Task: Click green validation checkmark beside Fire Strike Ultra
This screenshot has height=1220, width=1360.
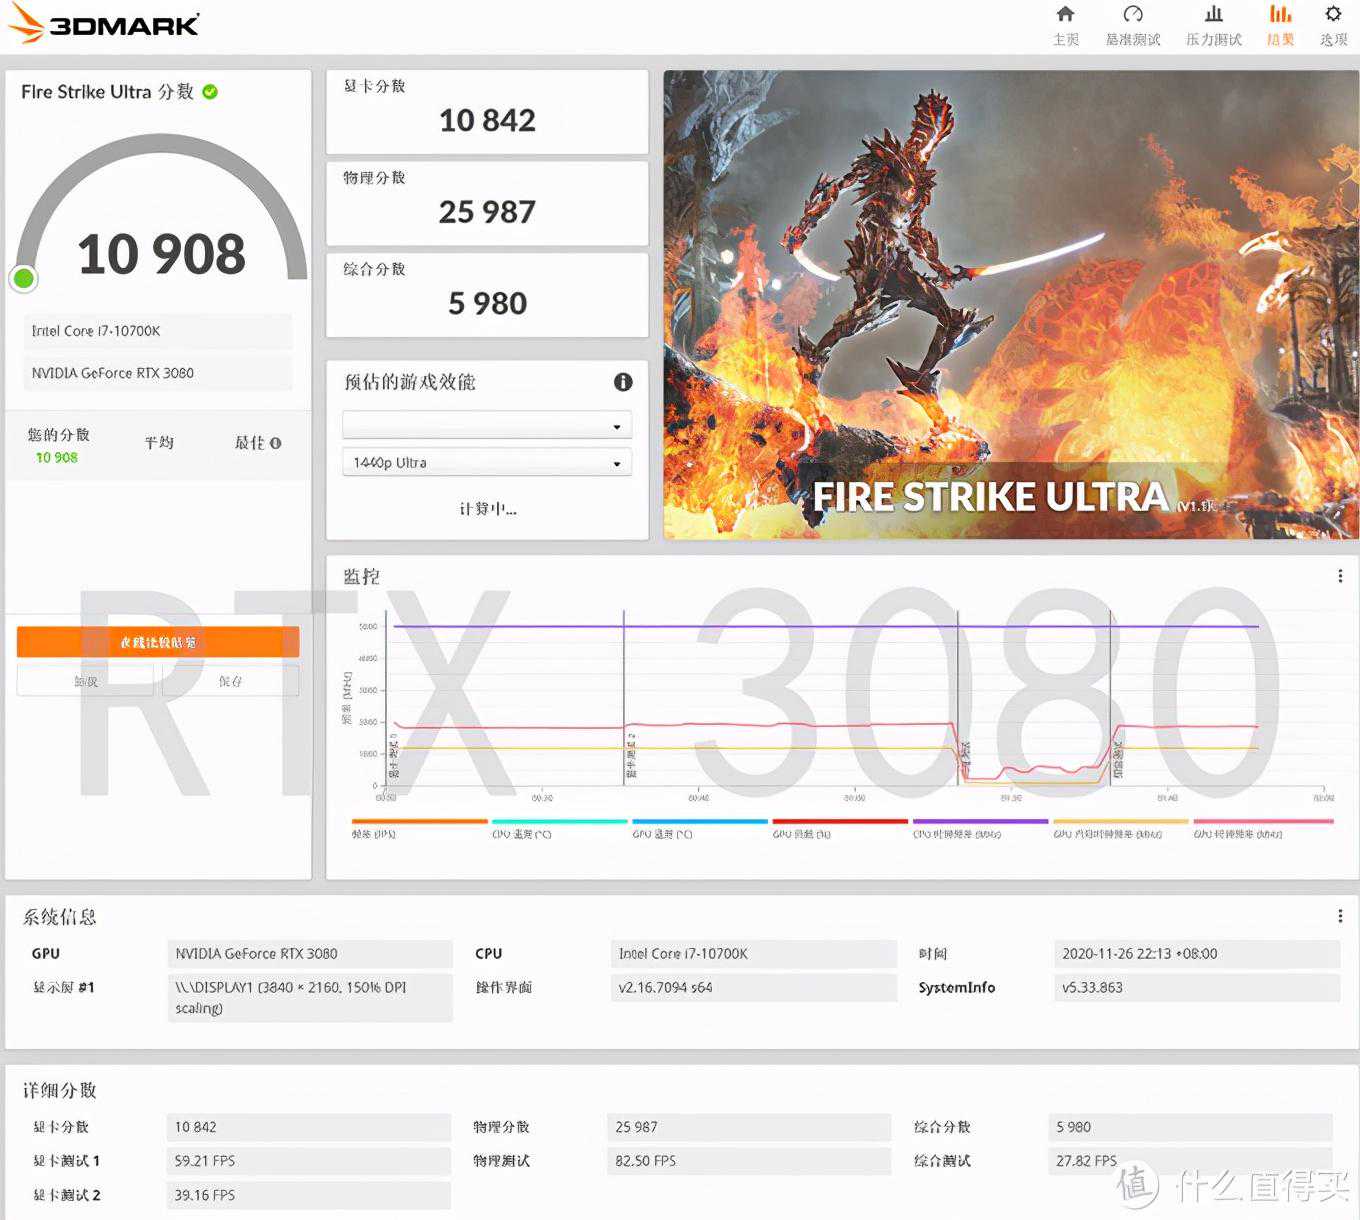Action: pyautogui.click(x=210, y=92)
